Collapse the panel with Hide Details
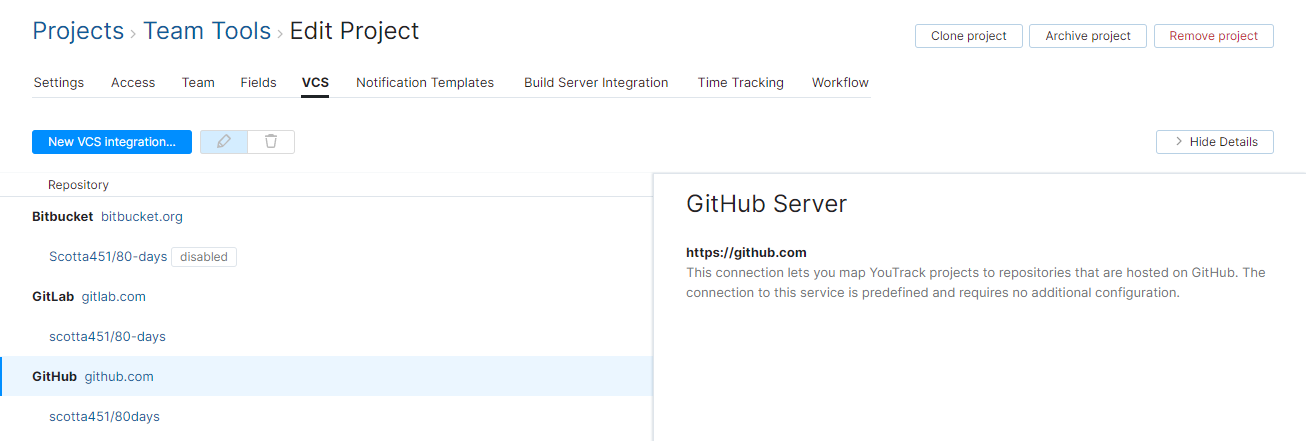 [1214, 142]
